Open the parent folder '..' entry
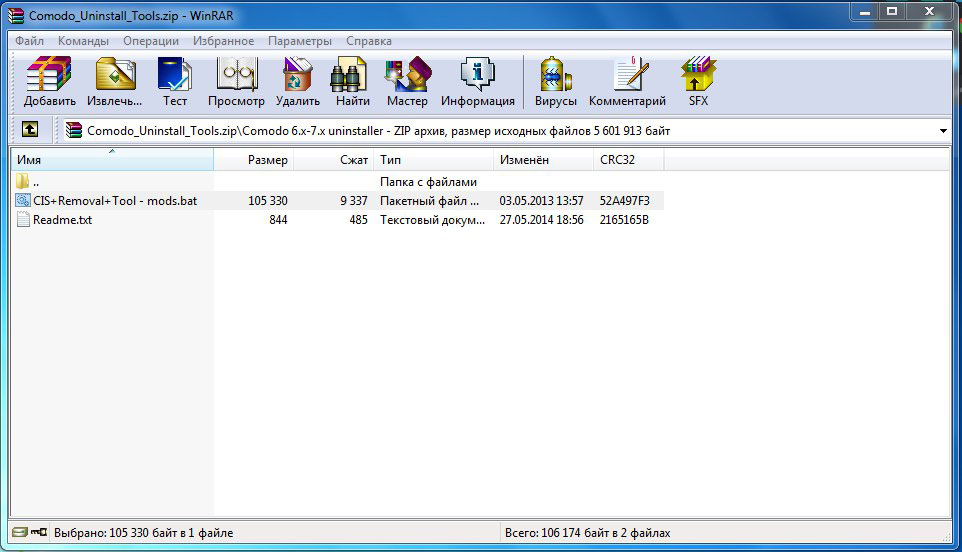 pos(35,182)
